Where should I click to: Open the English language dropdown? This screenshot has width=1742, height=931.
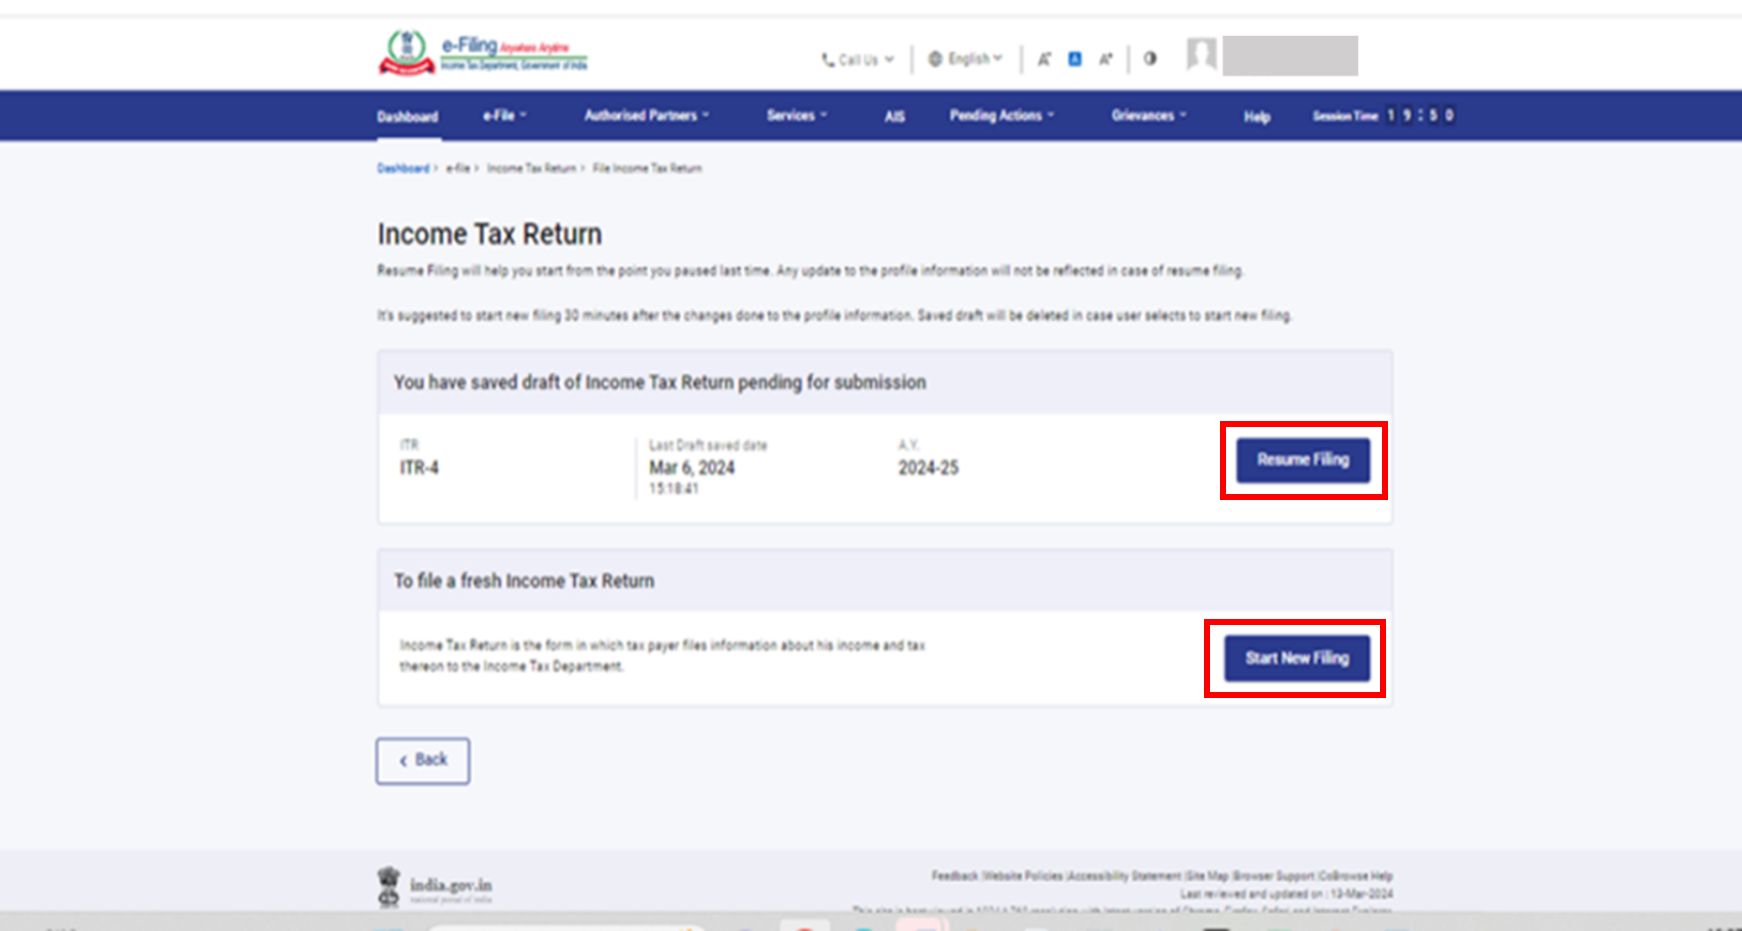click(x=965, y=59)
